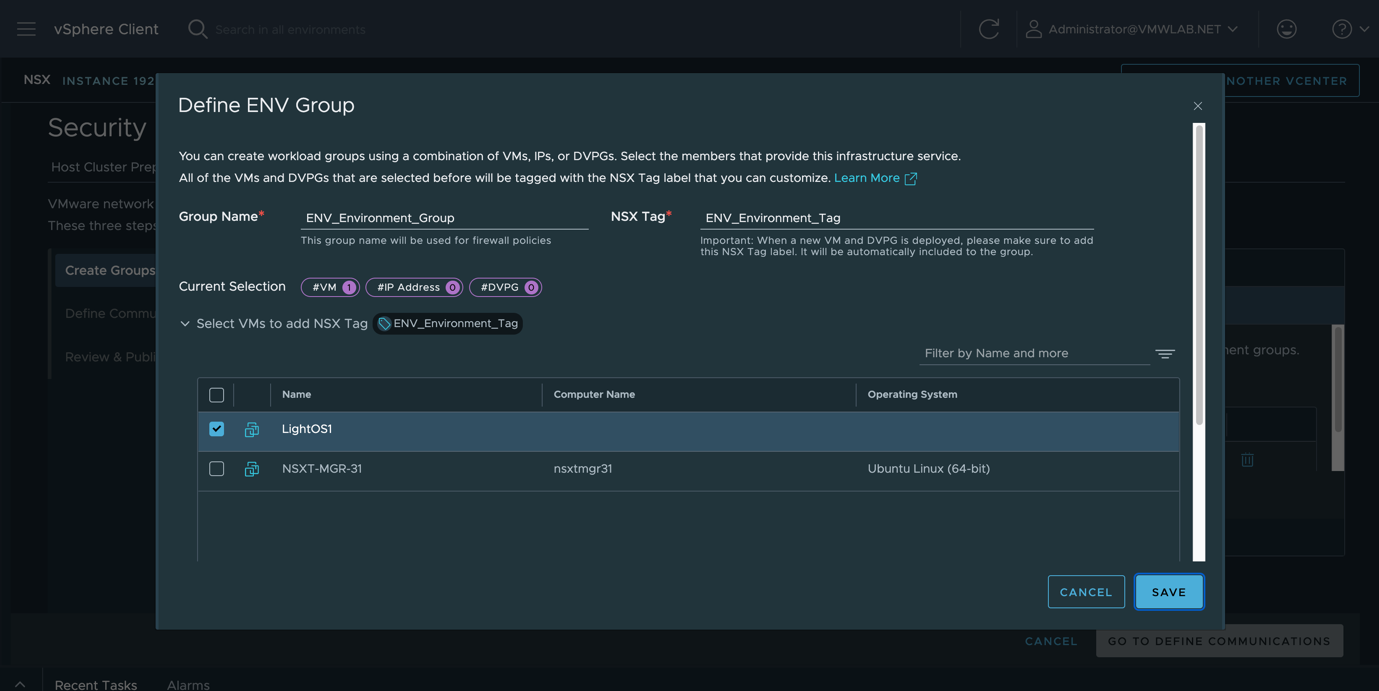This screenshot has width=1379, height=691.
Task: Sort by the Computer Name column header
Action: tap(594, 395)
